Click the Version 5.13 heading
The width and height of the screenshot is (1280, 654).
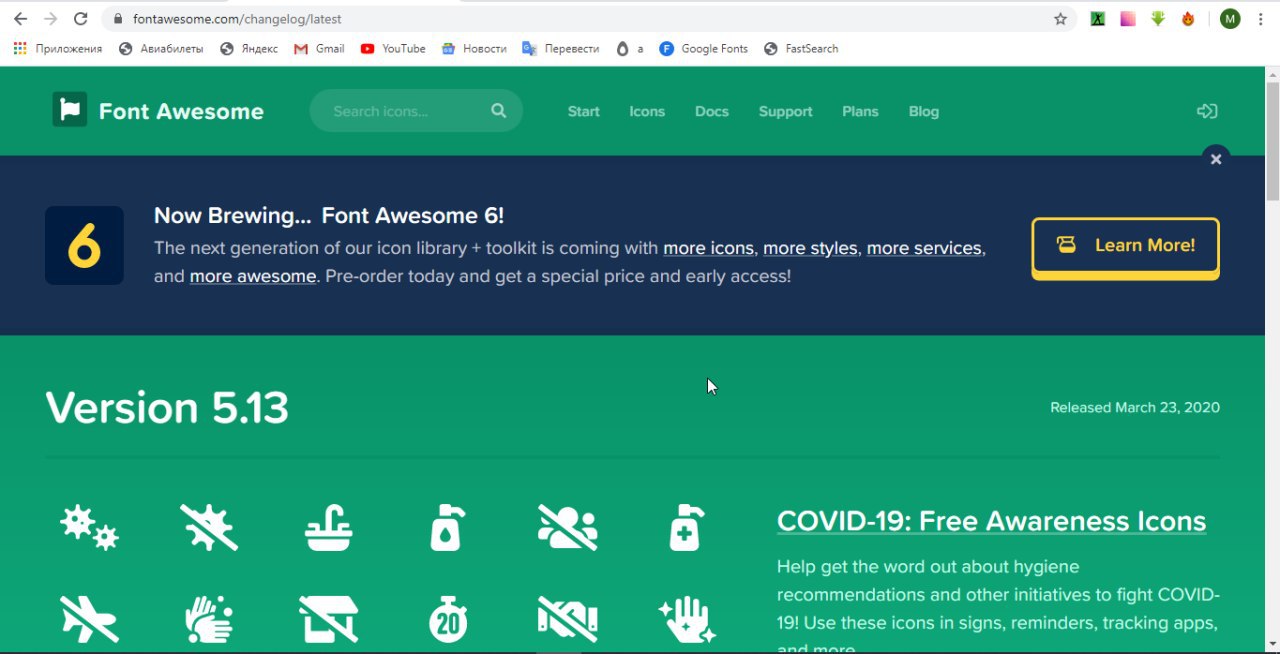point(167,407)
